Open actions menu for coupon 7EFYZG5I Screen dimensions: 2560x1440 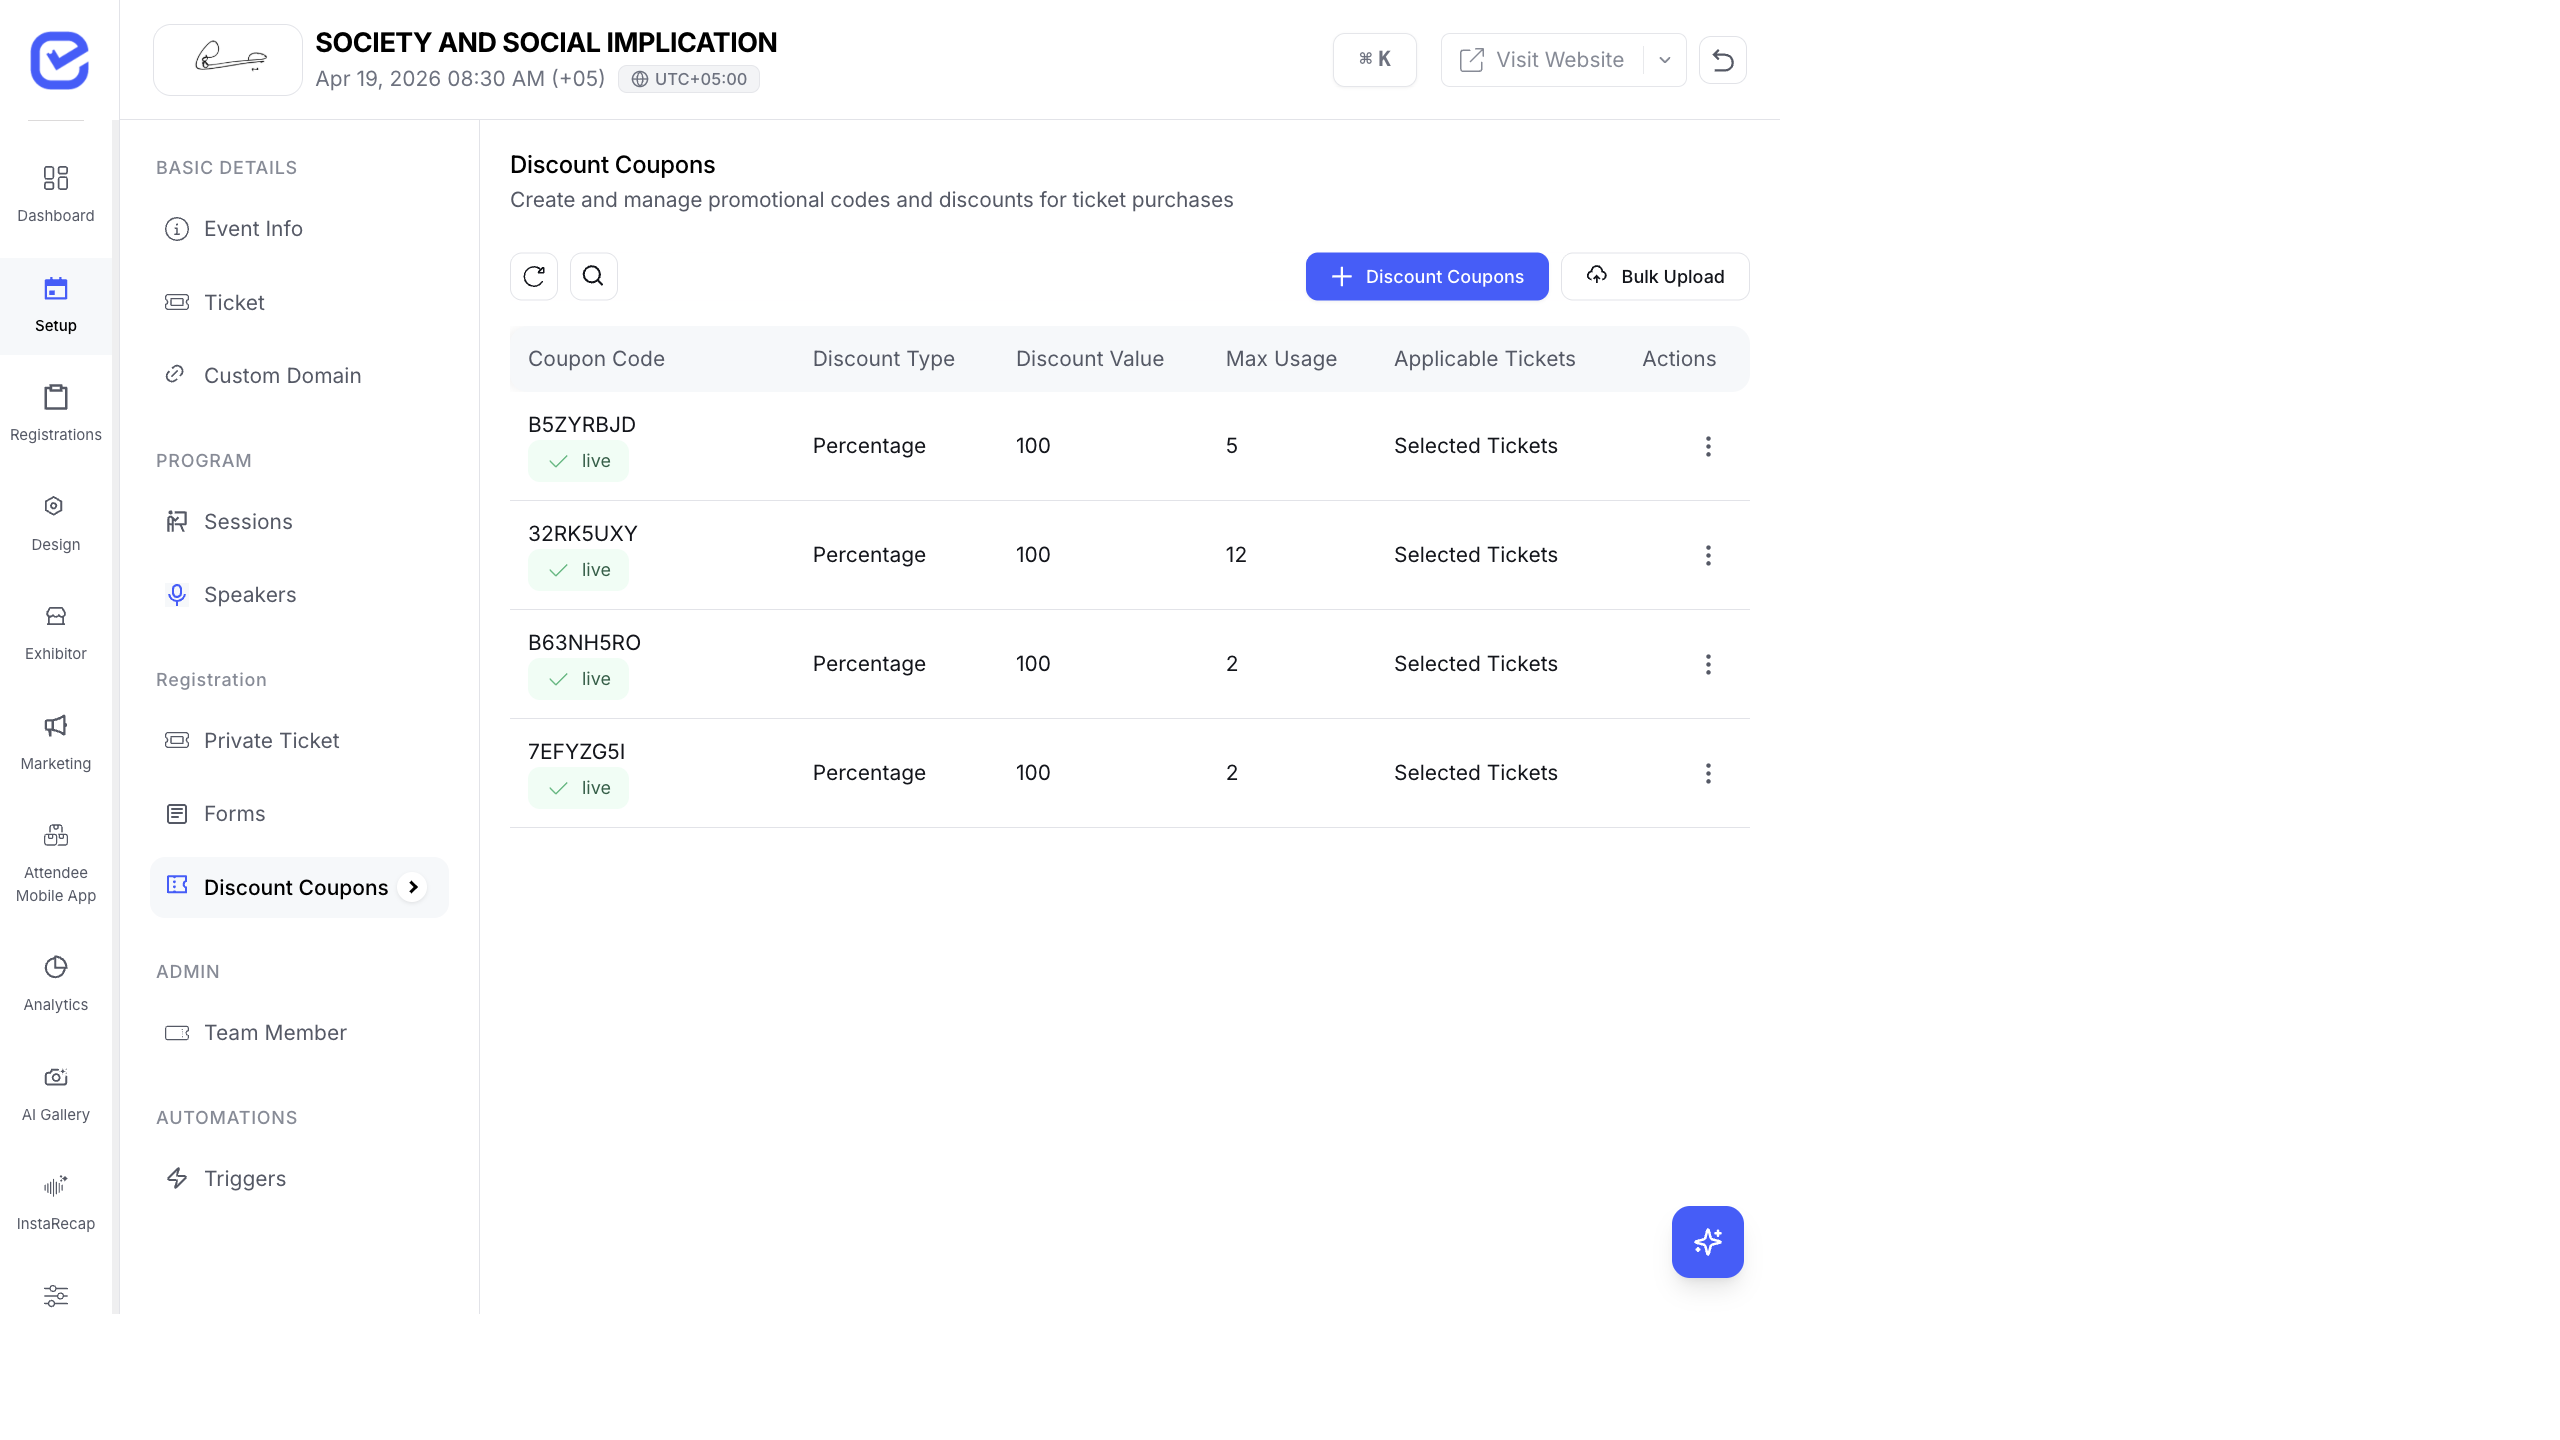point(1707,773)
